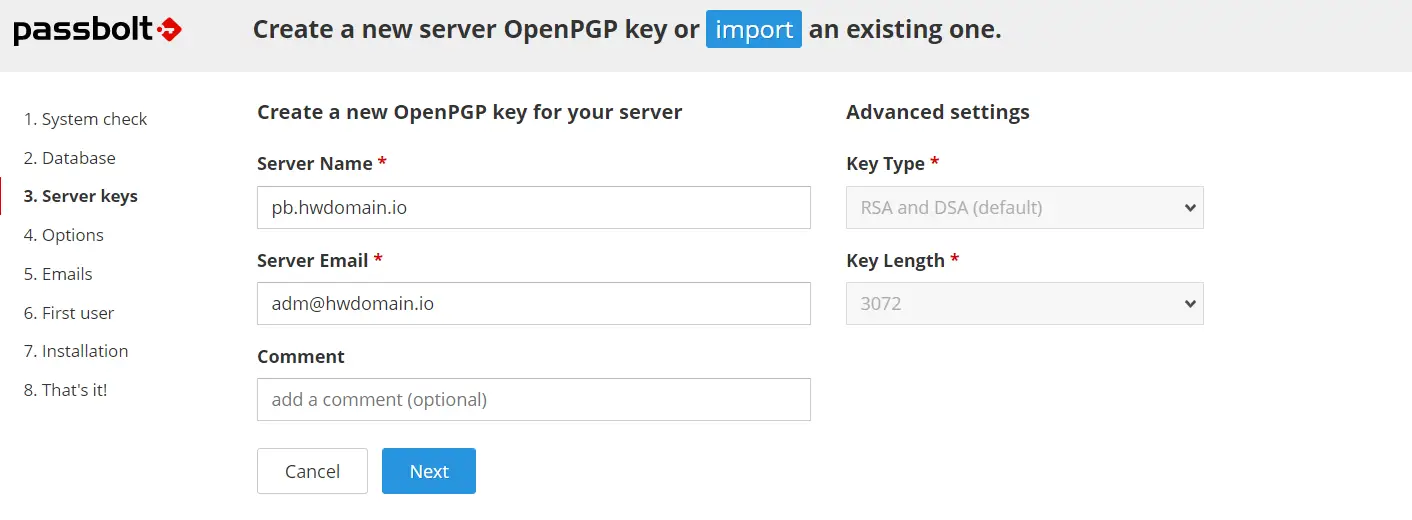Open the Key Type dropdown
This screenshot has height=520, width=1412.
coord(1024,207)
